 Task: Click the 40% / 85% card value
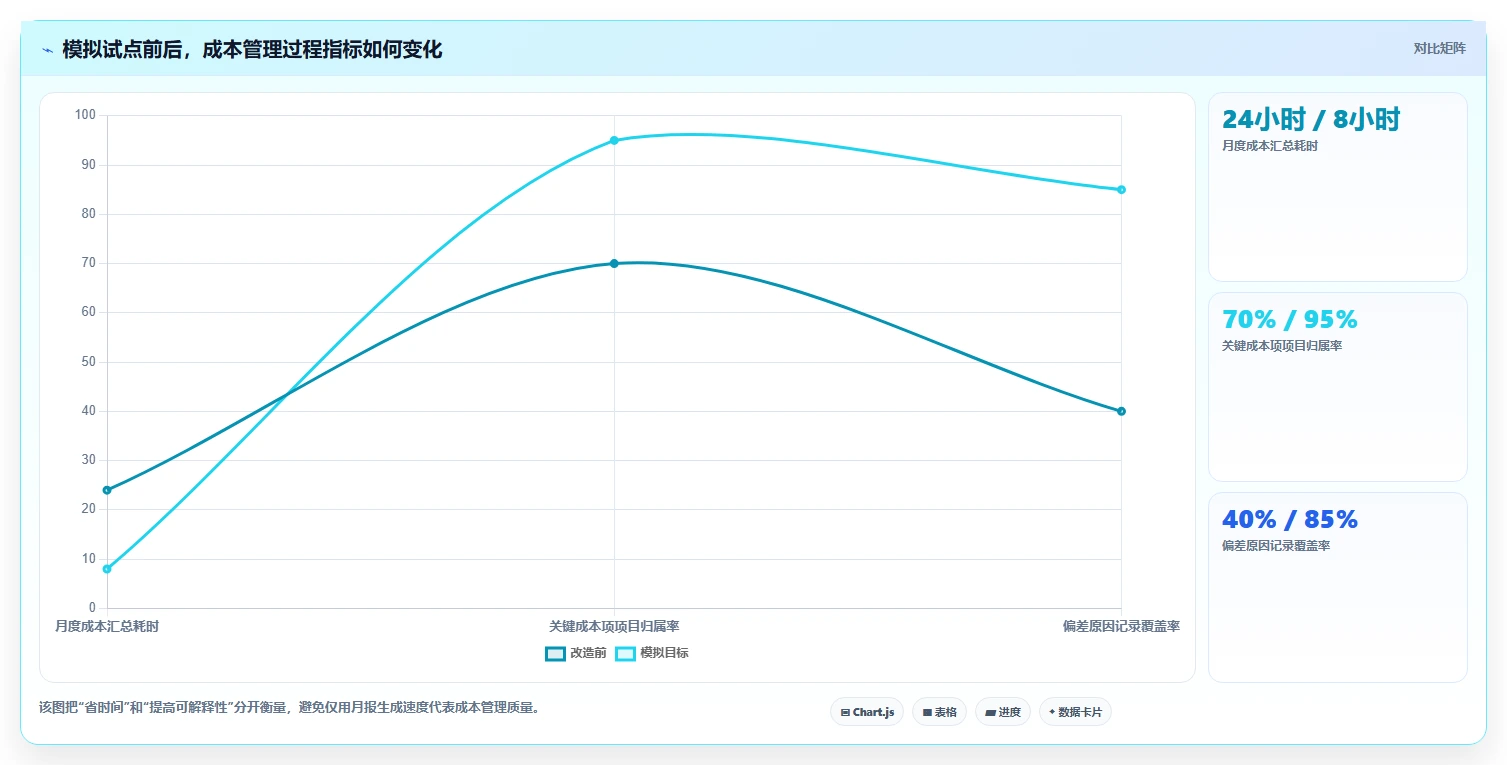1290,520
